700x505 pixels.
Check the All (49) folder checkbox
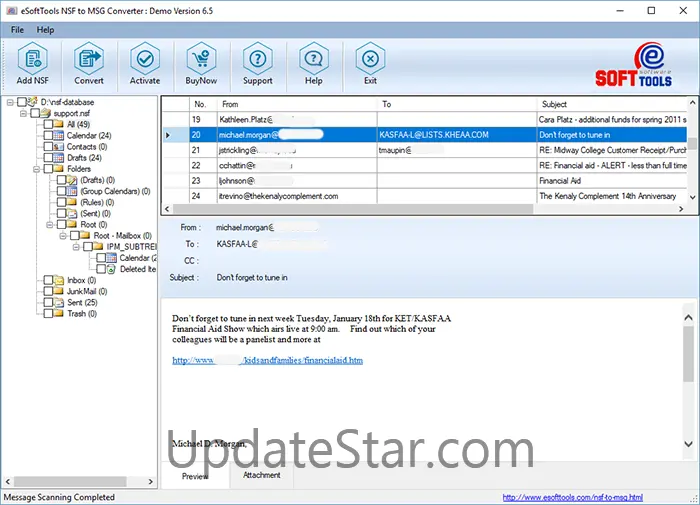[48, 124]
